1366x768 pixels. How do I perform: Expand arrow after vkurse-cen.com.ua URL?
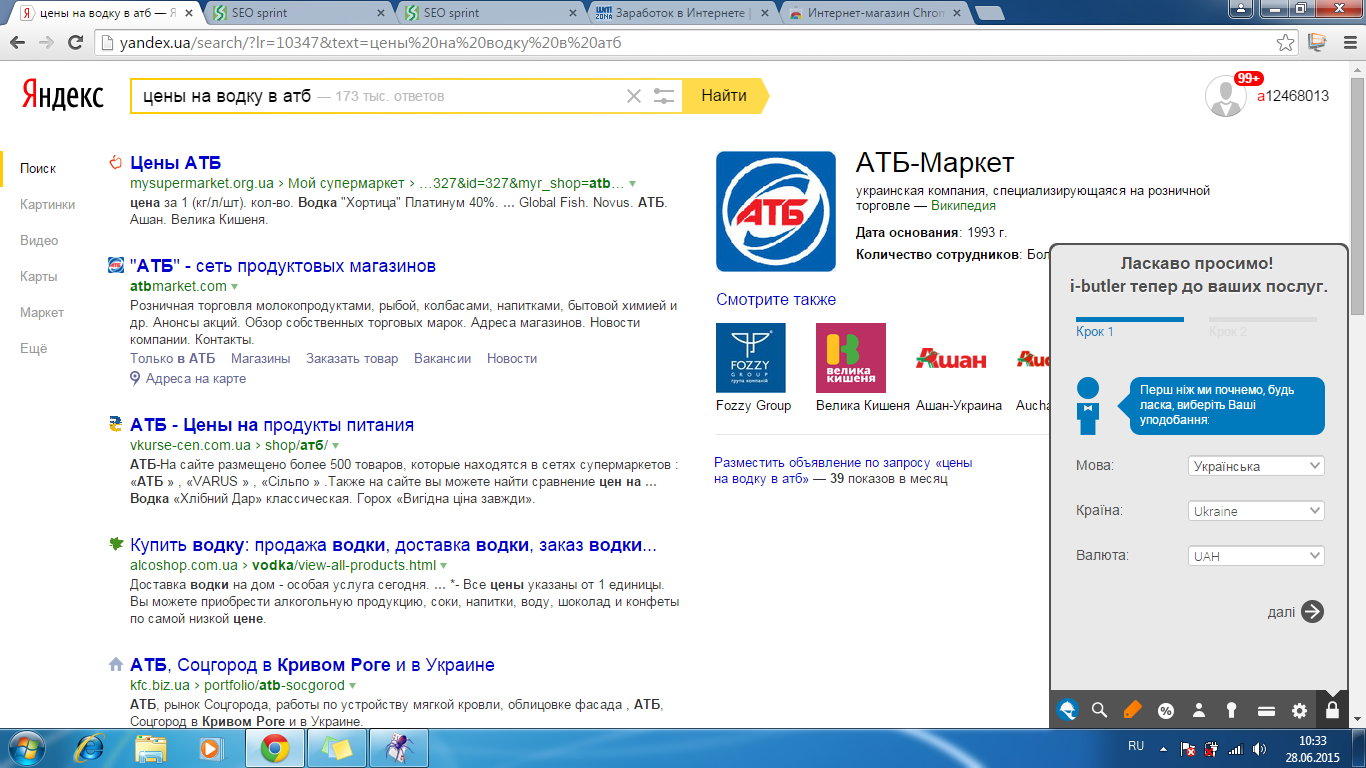click(336, 445)
